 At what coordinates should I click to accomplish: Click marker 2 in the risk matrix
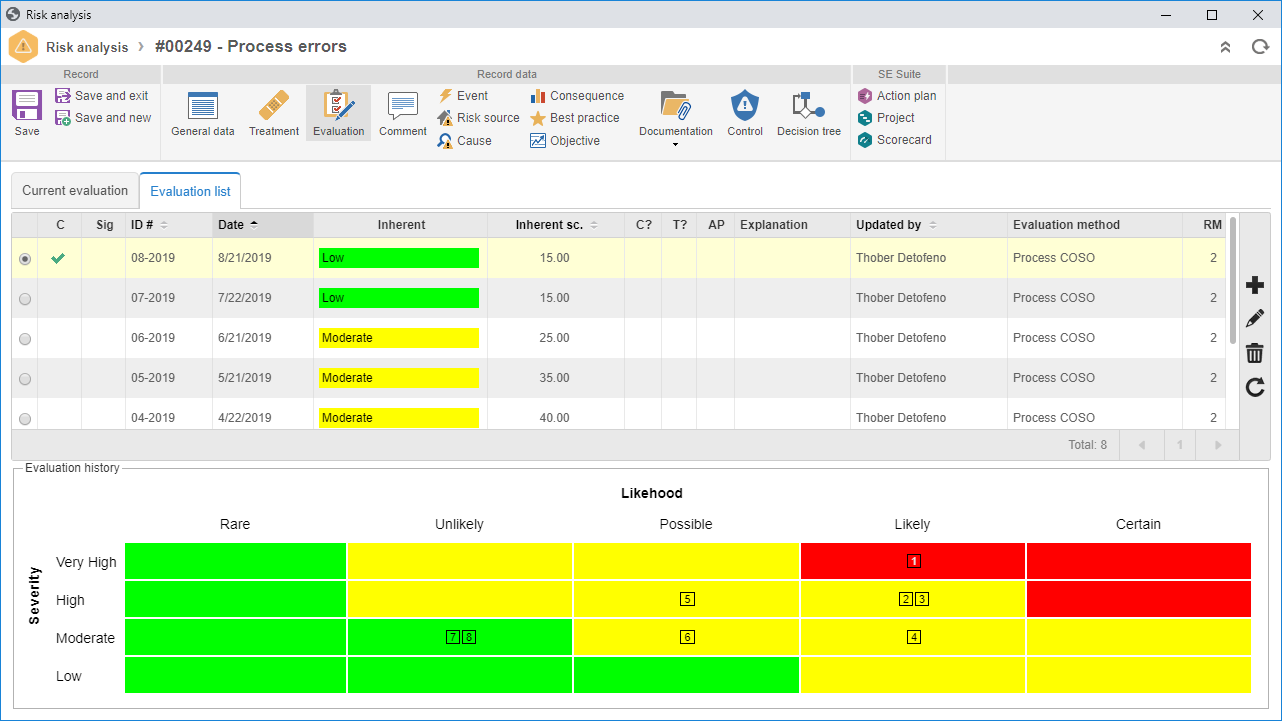(x=906, y=599)
